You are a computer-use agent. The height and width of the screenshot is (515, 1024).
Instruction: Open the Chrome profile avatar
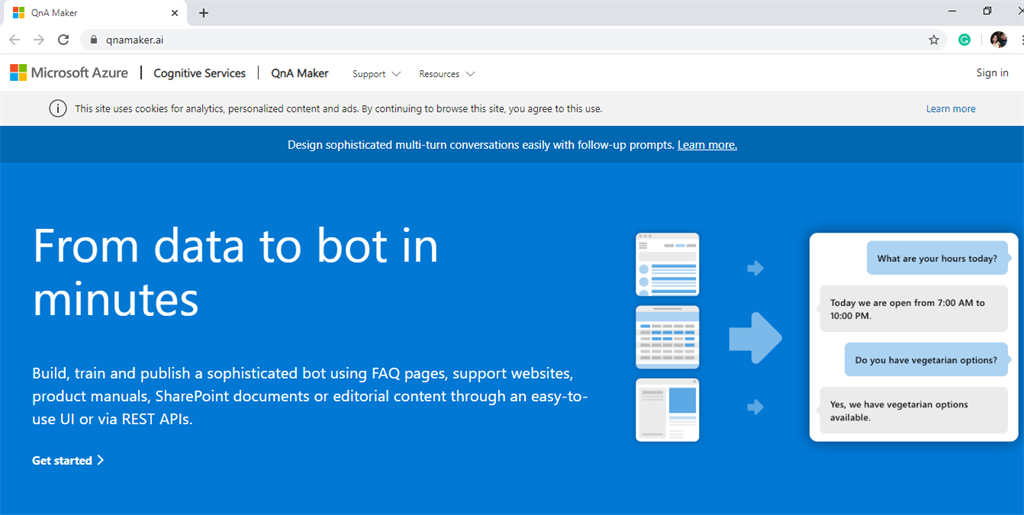(x=998, y=40)
